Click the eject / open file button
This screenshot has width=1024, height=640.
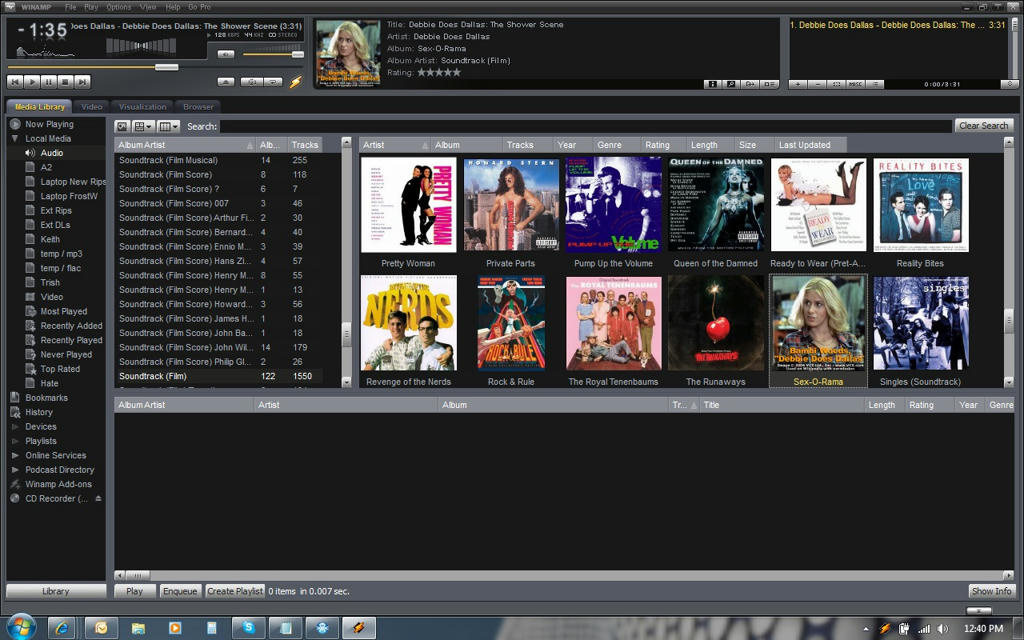226,82
